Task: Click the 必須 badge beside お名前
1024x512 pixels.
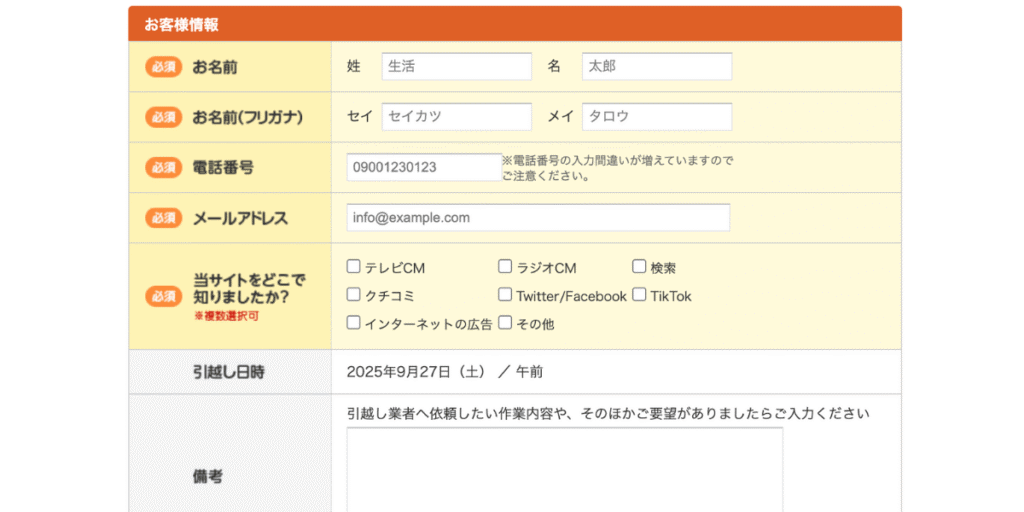Action: coord(163,67)
